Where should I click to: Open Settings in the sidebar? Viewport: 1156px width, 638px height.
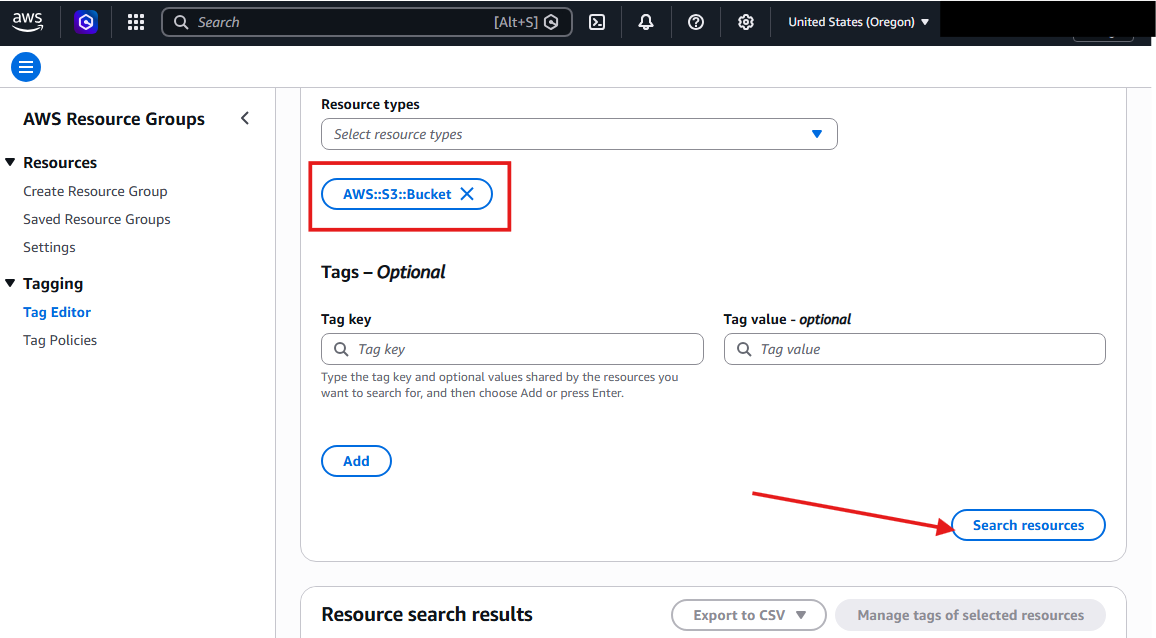tap(49, 247)
